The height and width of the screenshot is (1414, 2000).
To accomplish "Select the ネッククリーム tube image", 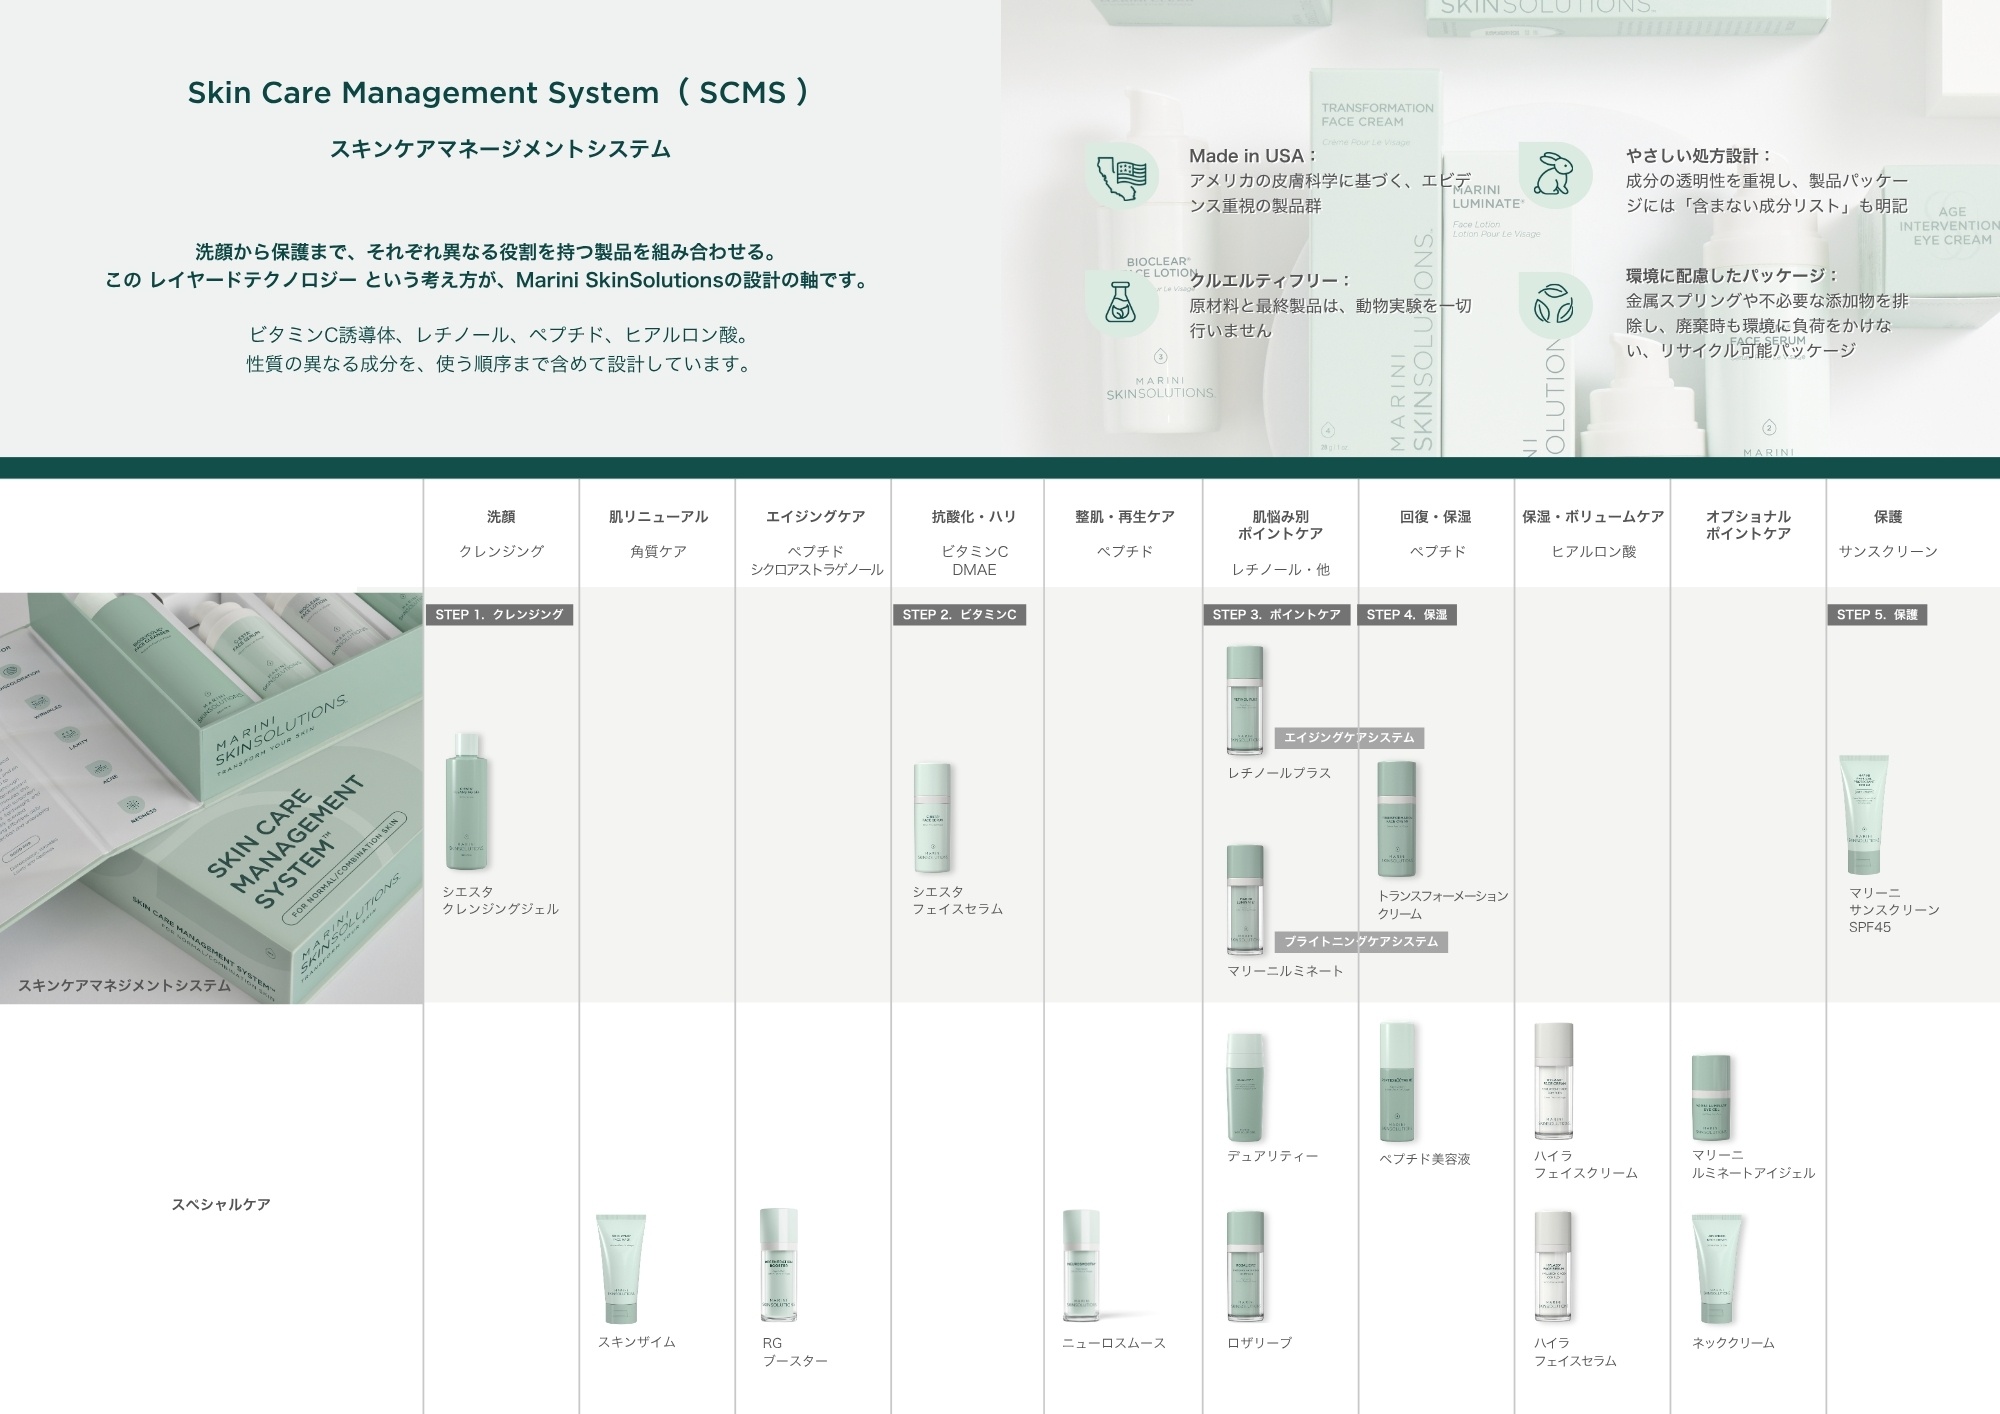I will click(x=1717, y=1269).
